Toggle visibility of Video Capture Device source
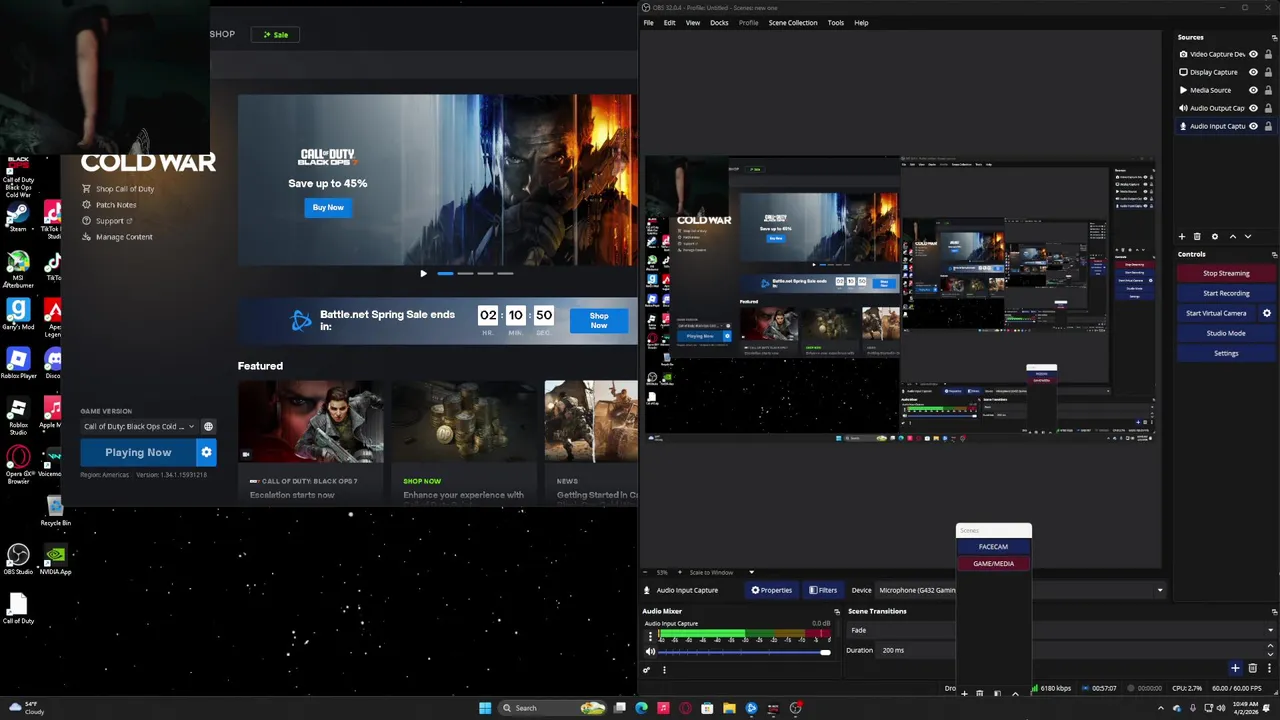 click(x=1253, y=54)
